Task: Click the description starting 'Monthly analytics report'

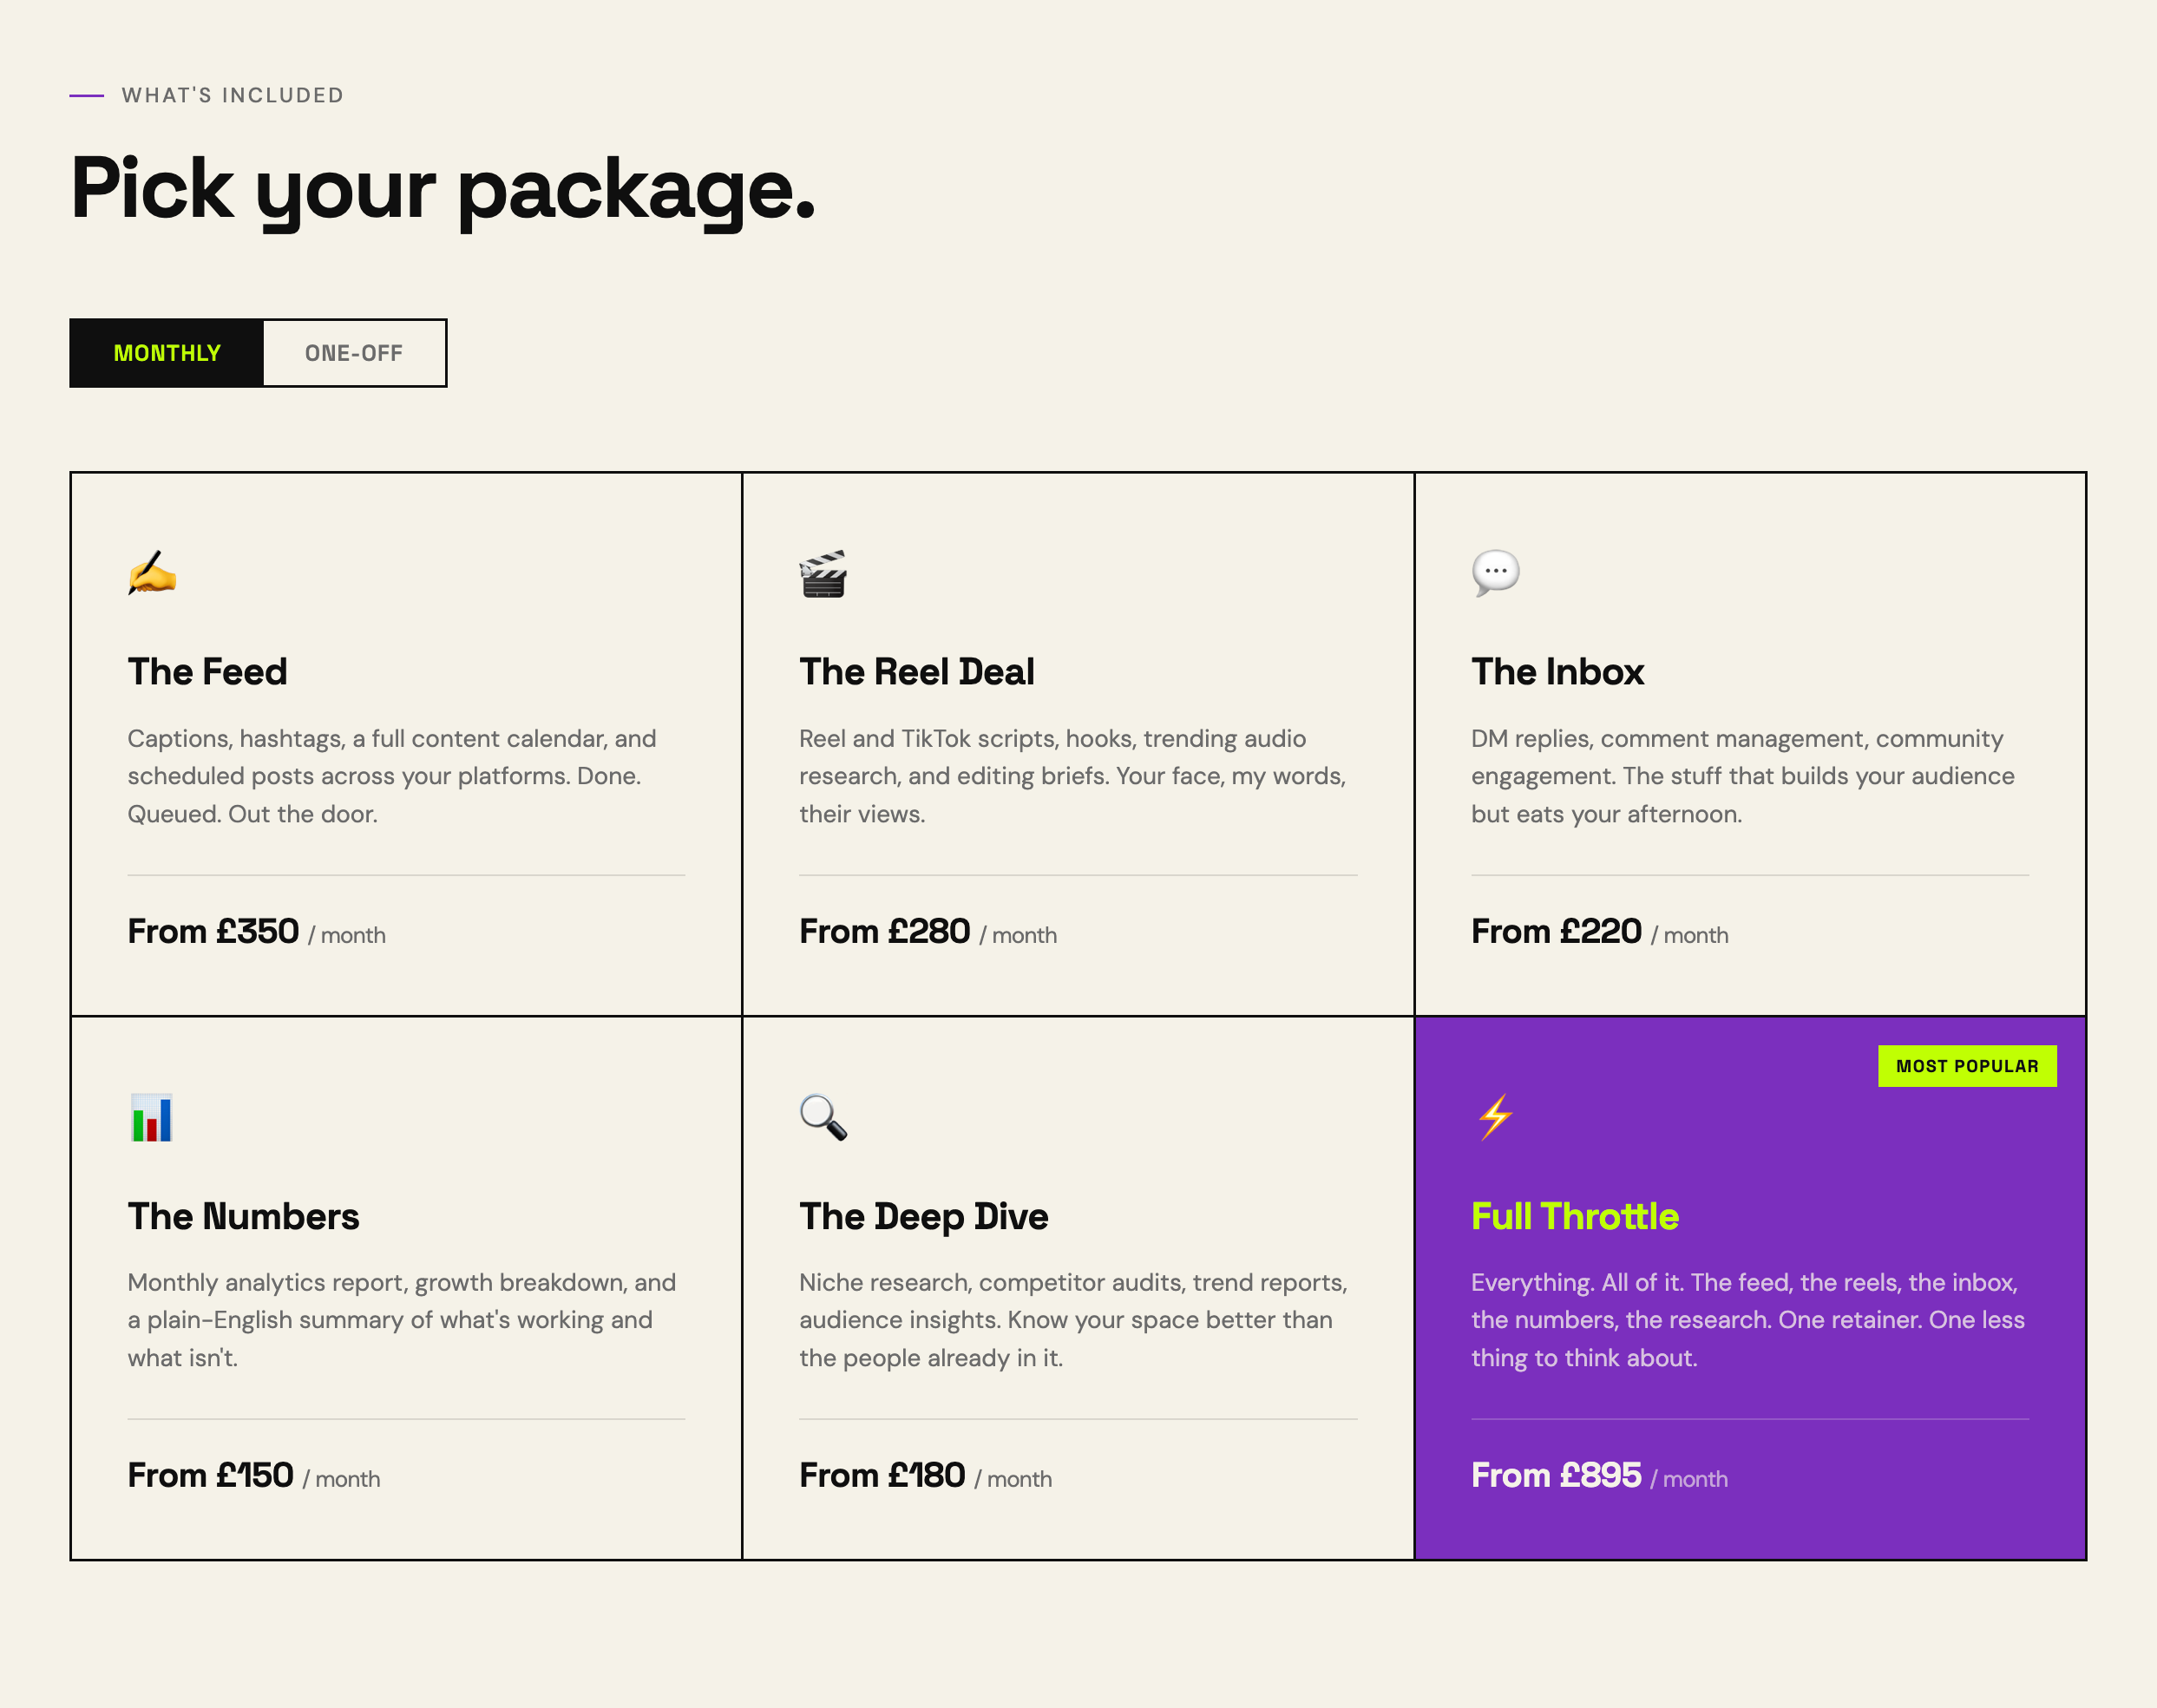Action: (x=402, y=1320)
